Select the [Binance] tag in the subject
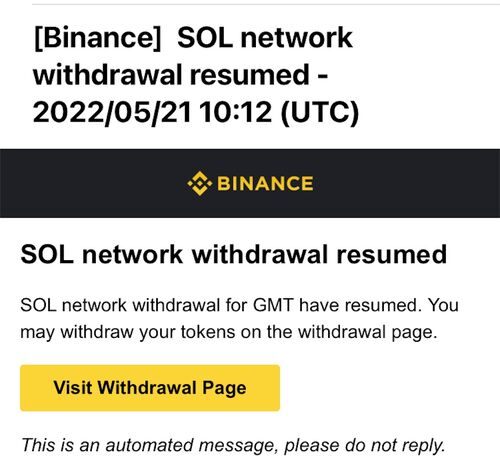Screen dimensions: 500x476 [x=97, y=38]
